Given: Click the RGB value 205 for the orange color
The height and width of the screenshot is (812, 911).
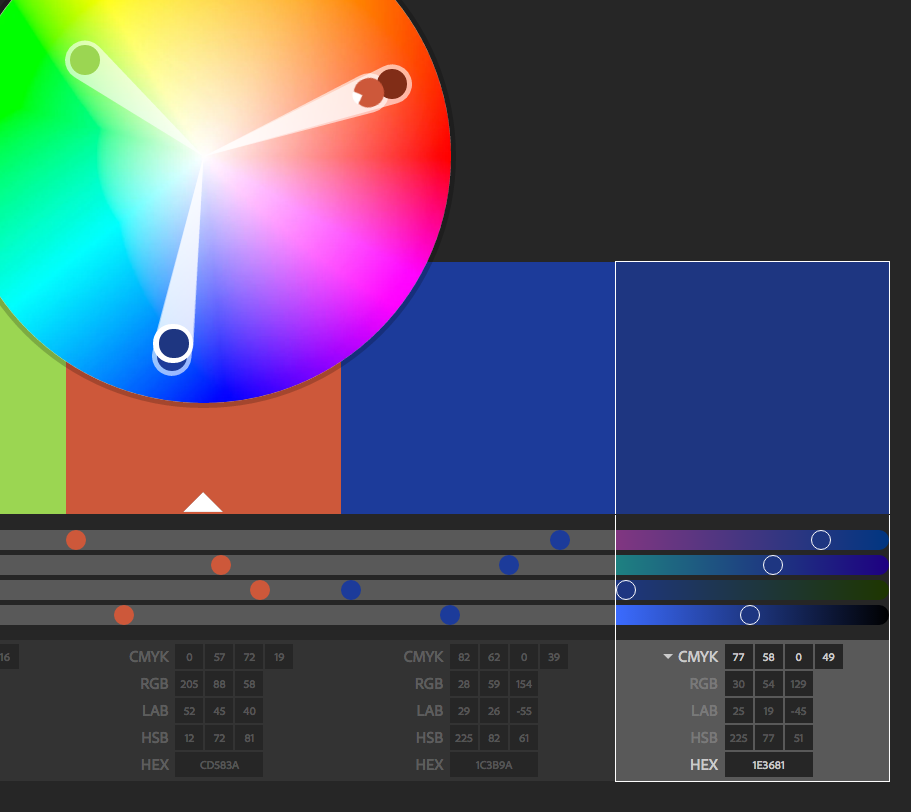Looking at the screenshot, I should tap(188, 684).
